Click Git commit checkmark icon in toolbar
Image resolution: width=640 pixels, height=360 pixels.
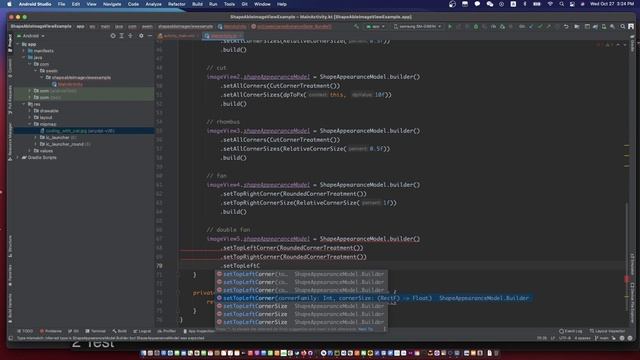coord(540,27)
